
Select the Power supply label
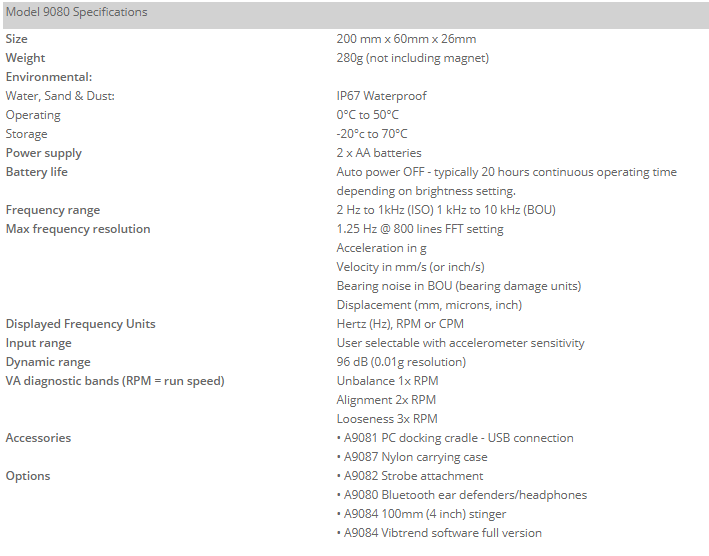pyautogui.click(x=43, y=153)
